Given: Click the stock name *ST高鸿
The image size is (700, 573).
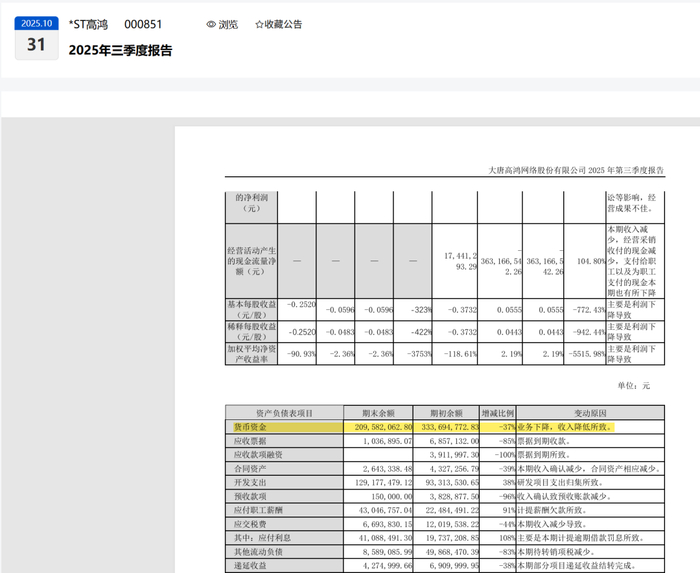Looking at the screenshot, I should (x=88, y=25).
